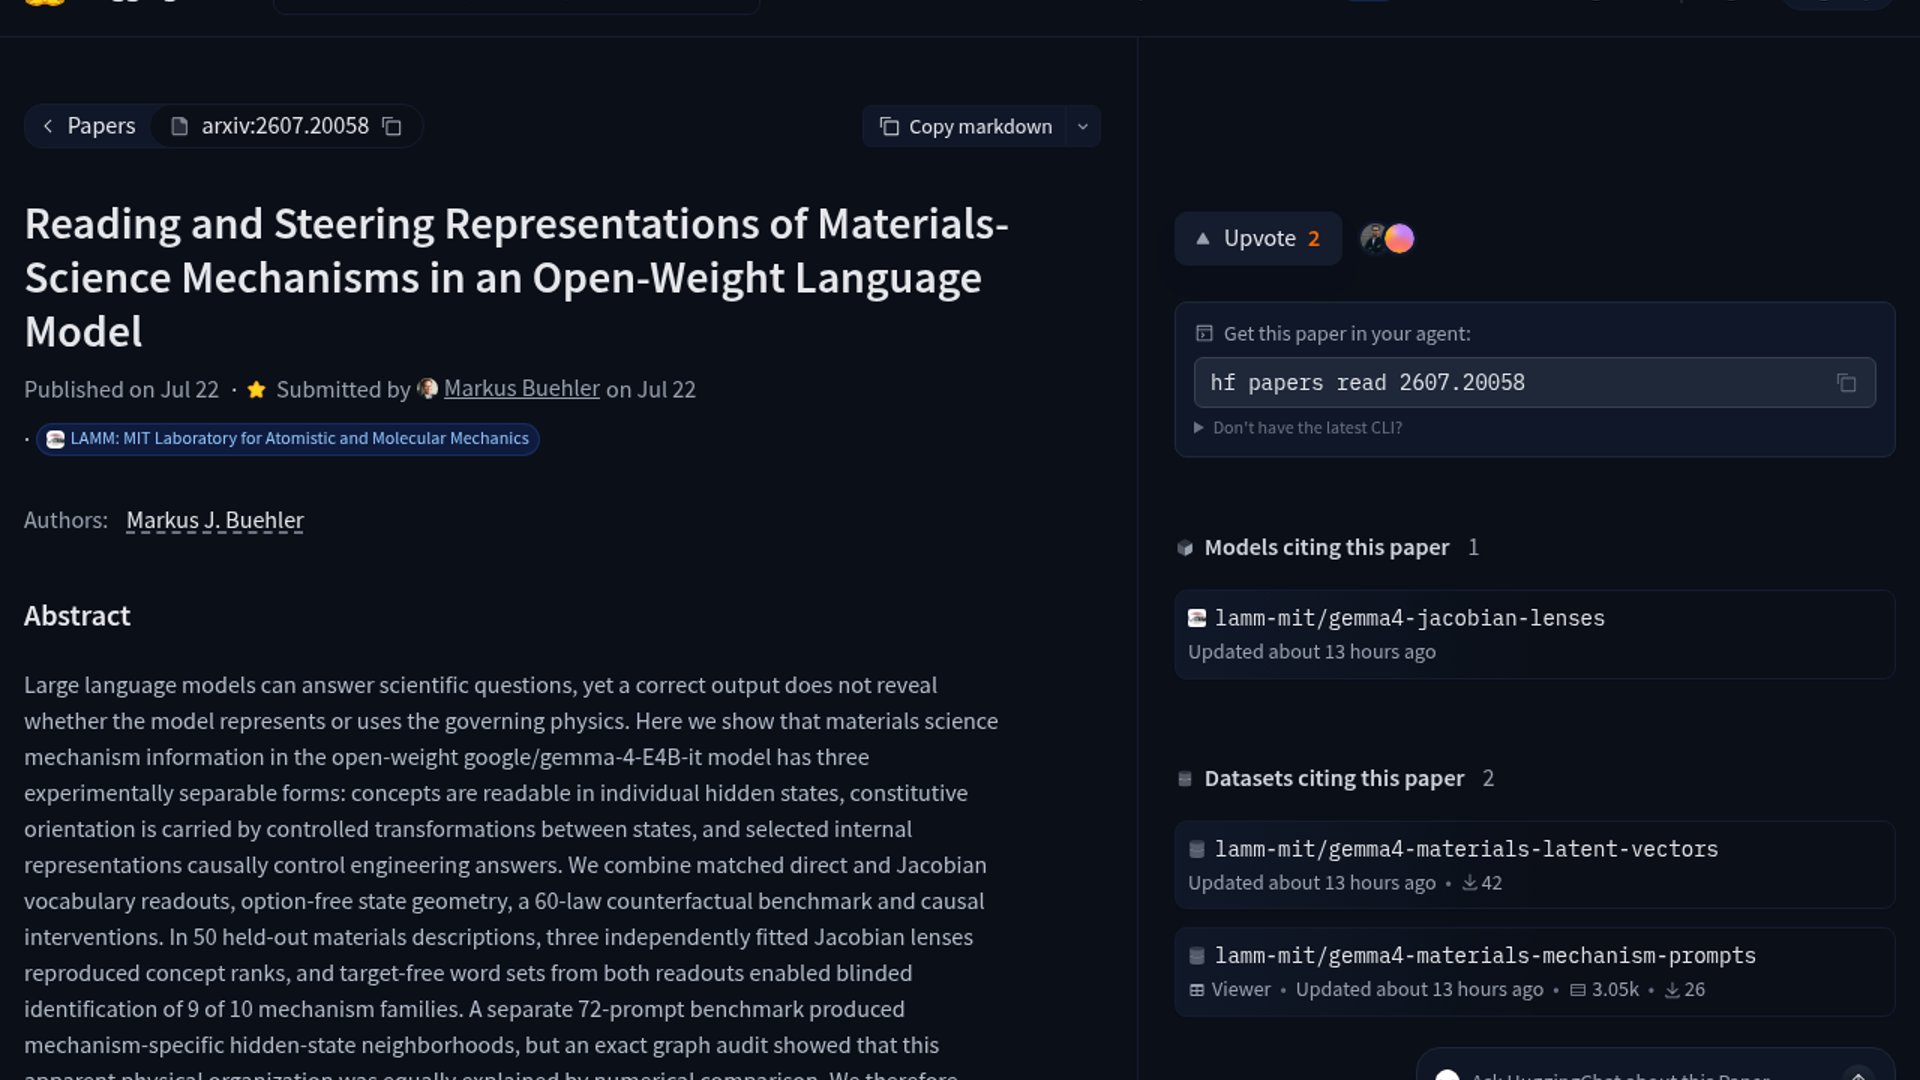The width and height of the screenshot is (1920, 1080).
Task: Open lamm-mit/gemma4-jacobian-lenses model
Action: pyautogui.click(x=1409, y=619)
